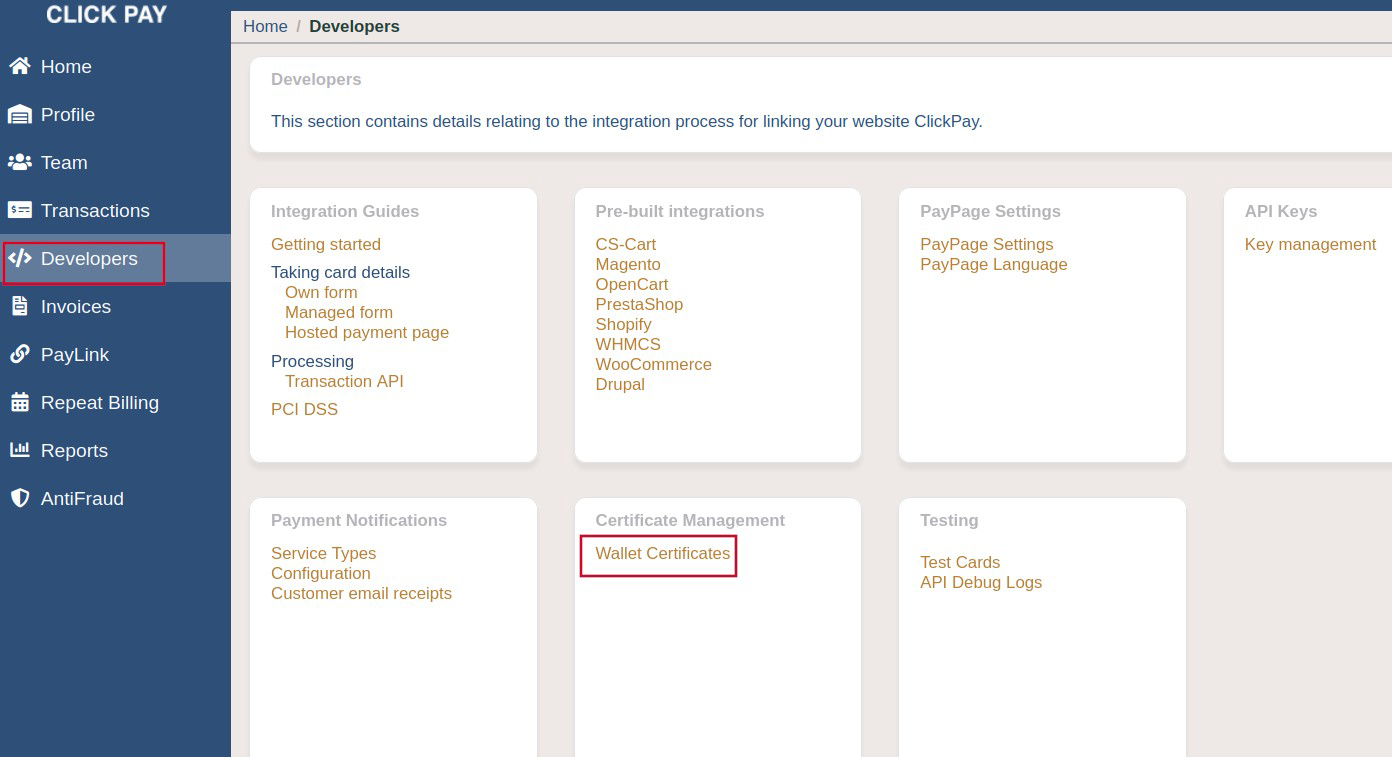Screen dimensions: 1392x757
Task: Open Key management under API Keys
Action: (1310, 244)
